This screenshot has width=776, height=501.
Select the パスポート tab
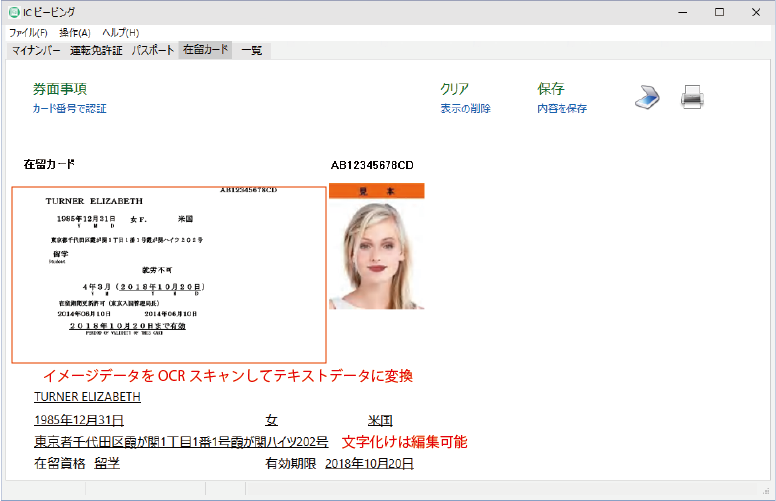click(154, 50)
